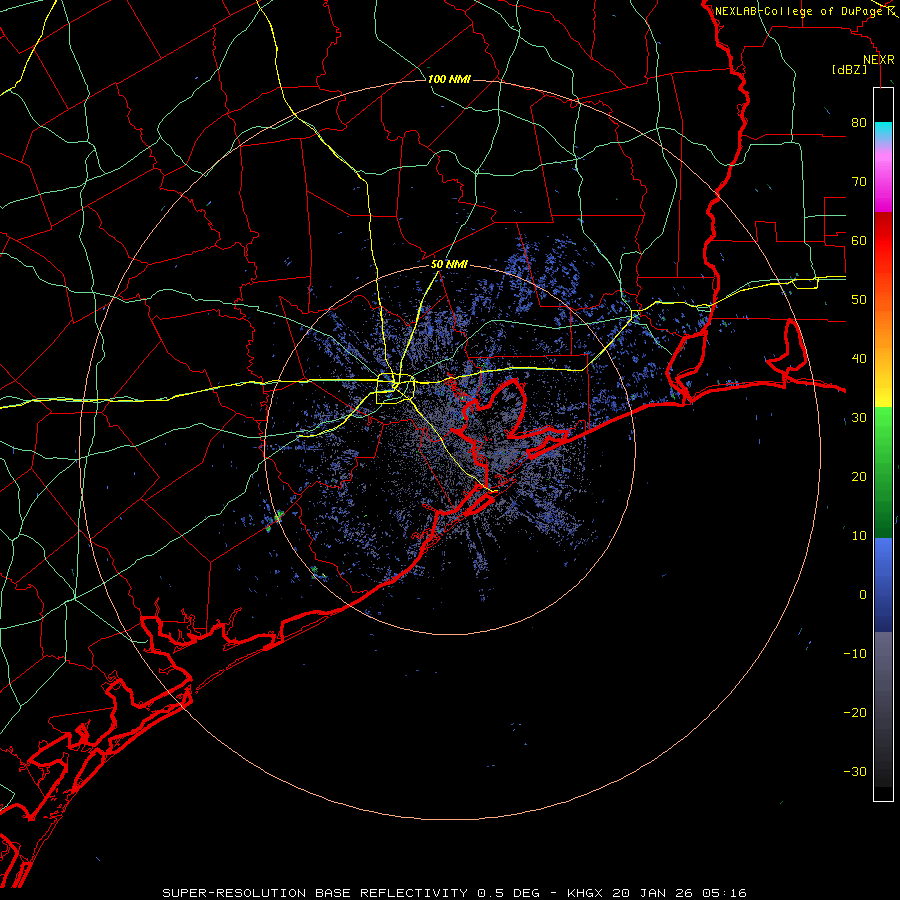Click the "05:16" timestamp in the caption
This screenshot has height=900, width=900.
(724, 893)
